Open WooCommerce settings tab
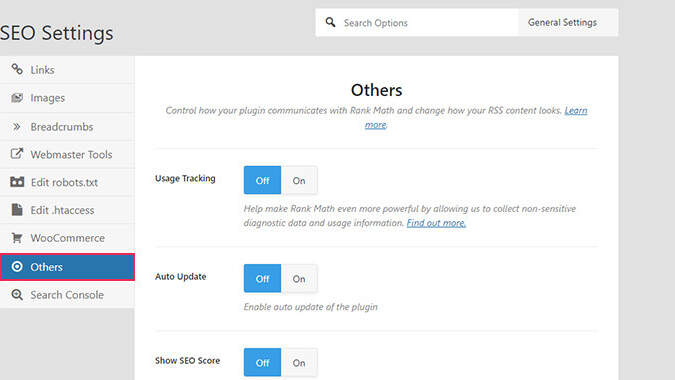The height and width of the screenshot is (380, 675). click(x=67, y=238)
